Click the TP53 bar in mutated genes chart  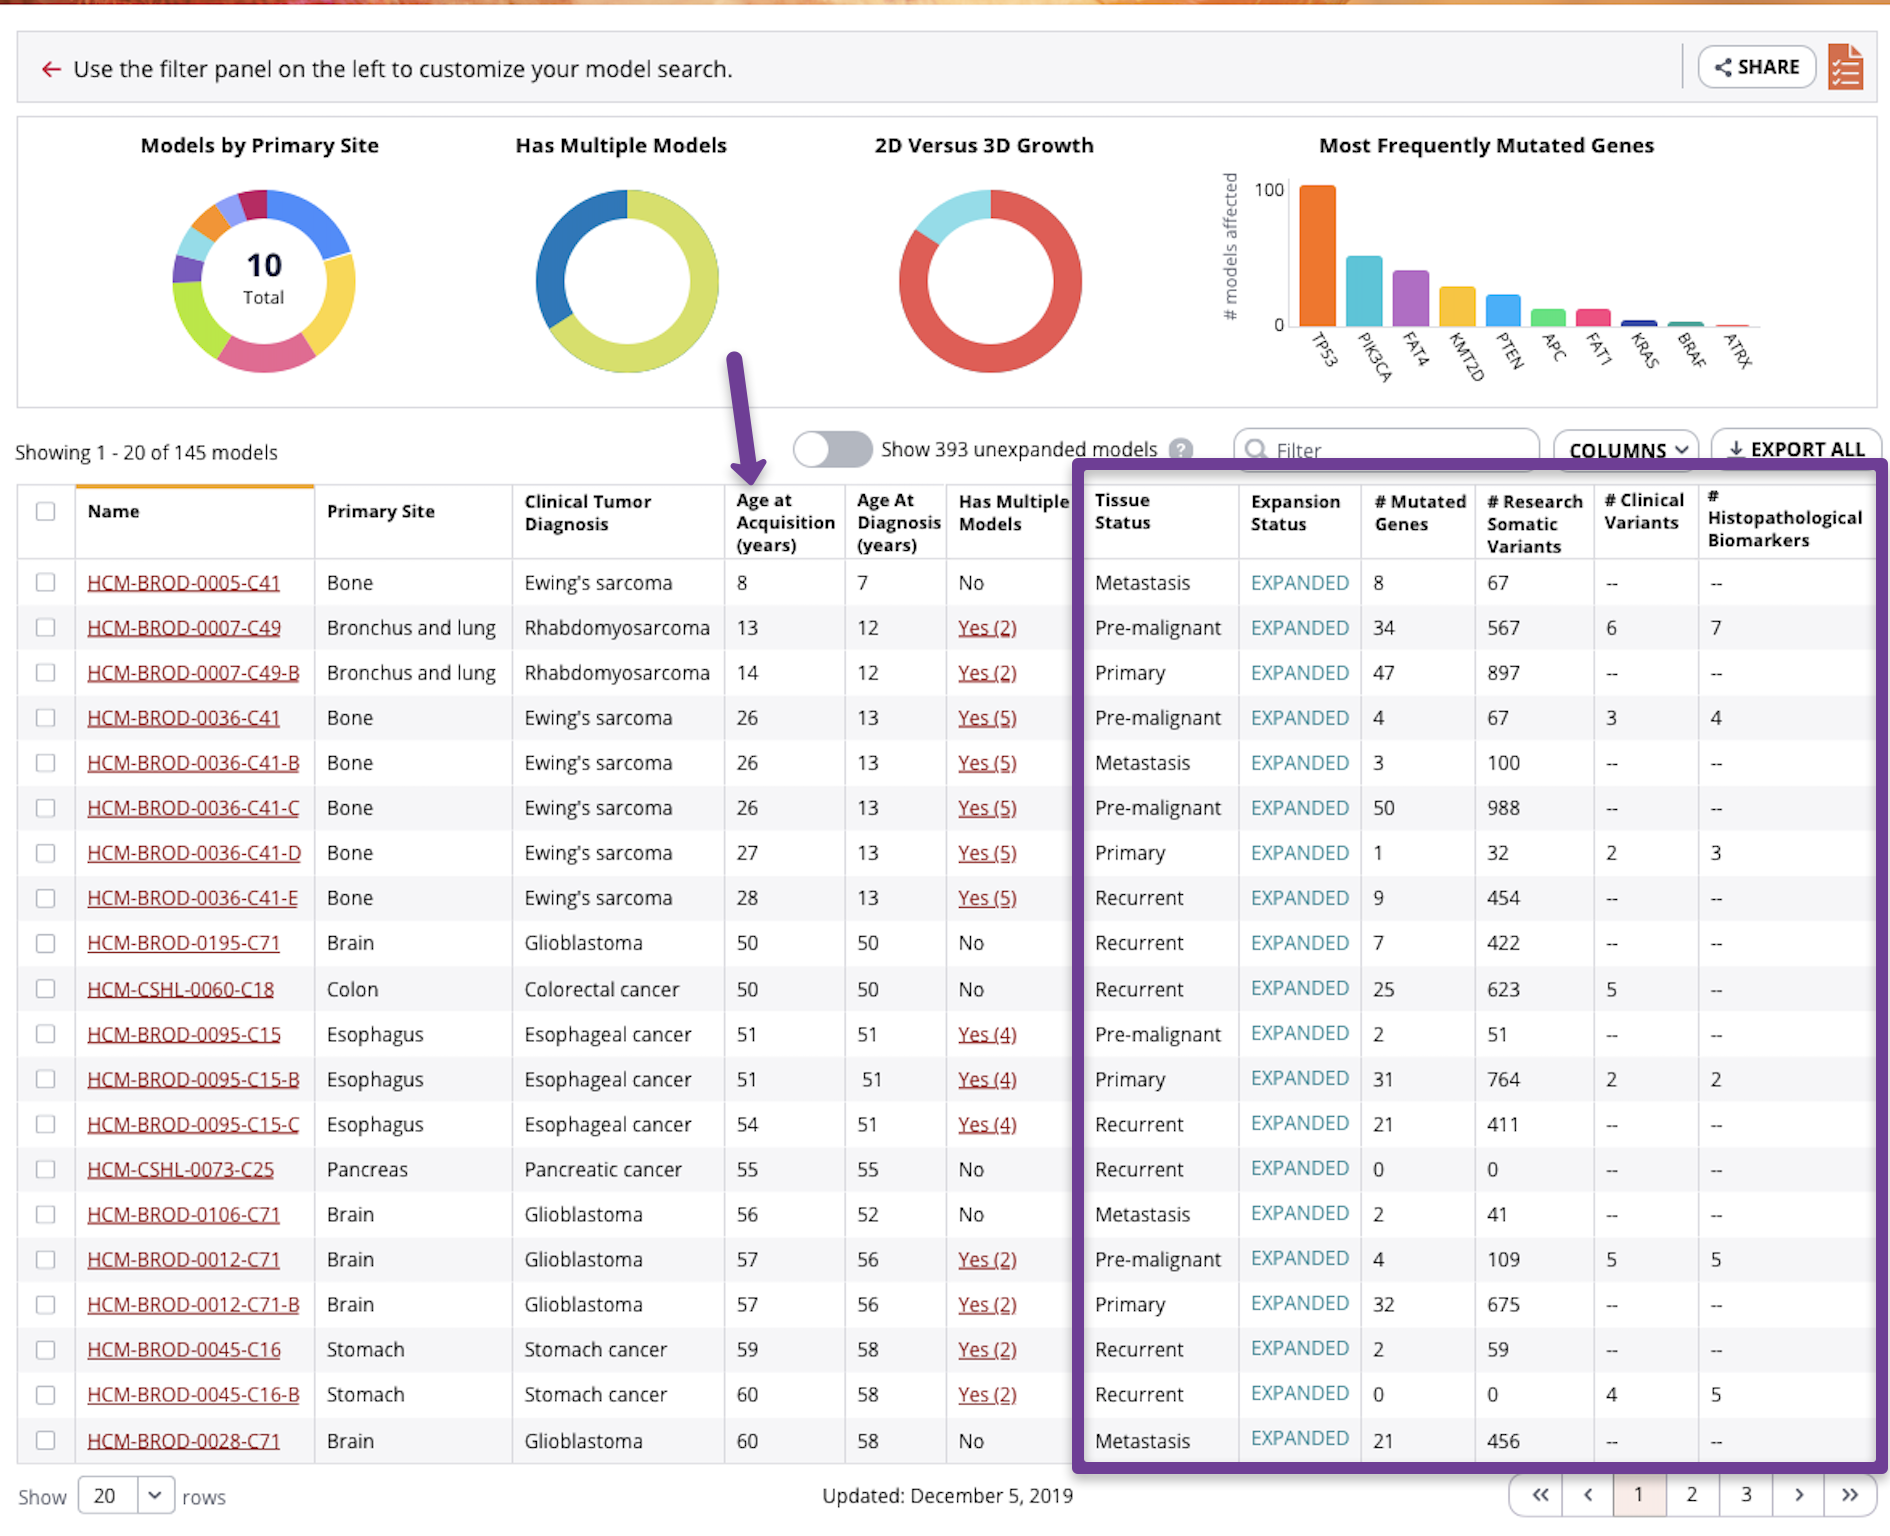click(x=1315, y=255)
